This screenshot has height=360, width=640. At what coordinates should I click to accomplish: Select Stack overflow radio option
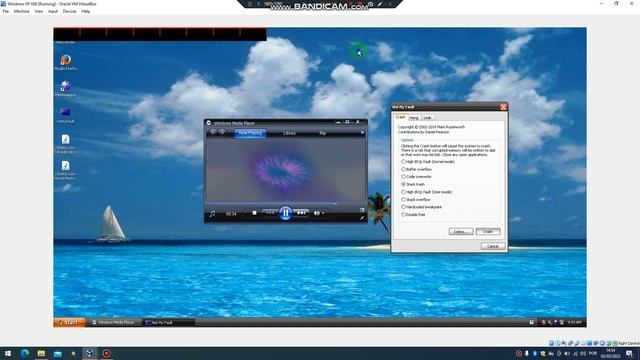point(416,200)
